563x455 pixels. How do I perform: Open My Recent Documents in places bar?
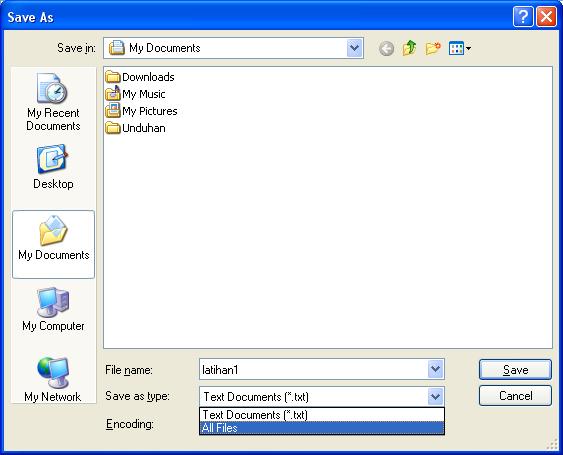tap(53, 102)
